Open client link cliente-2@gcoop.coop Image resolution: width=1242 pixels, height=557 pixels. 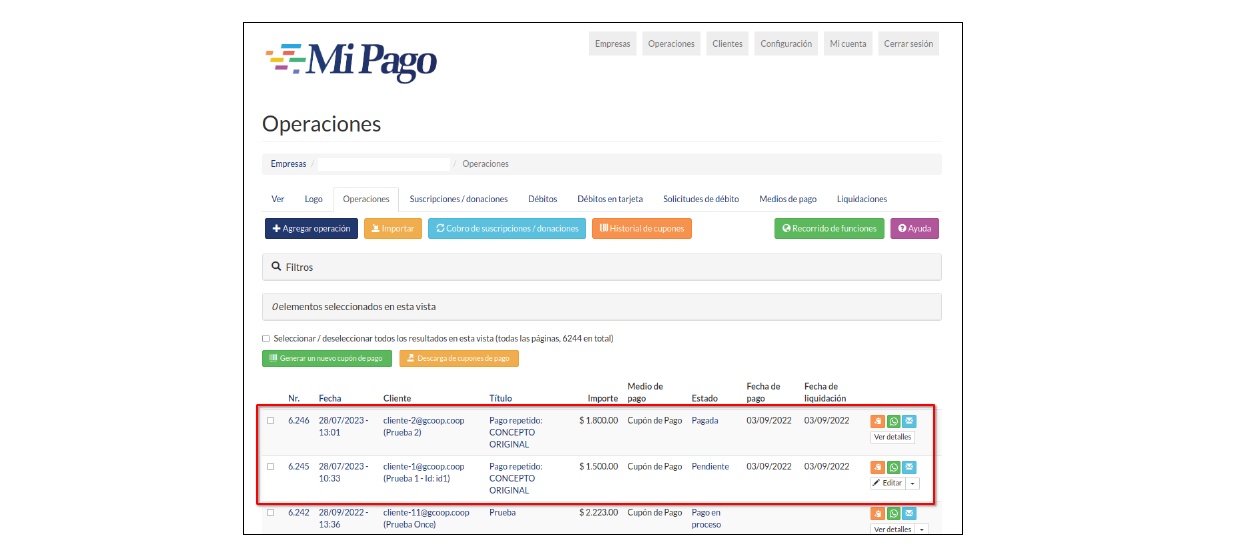(x=424, y=421)
